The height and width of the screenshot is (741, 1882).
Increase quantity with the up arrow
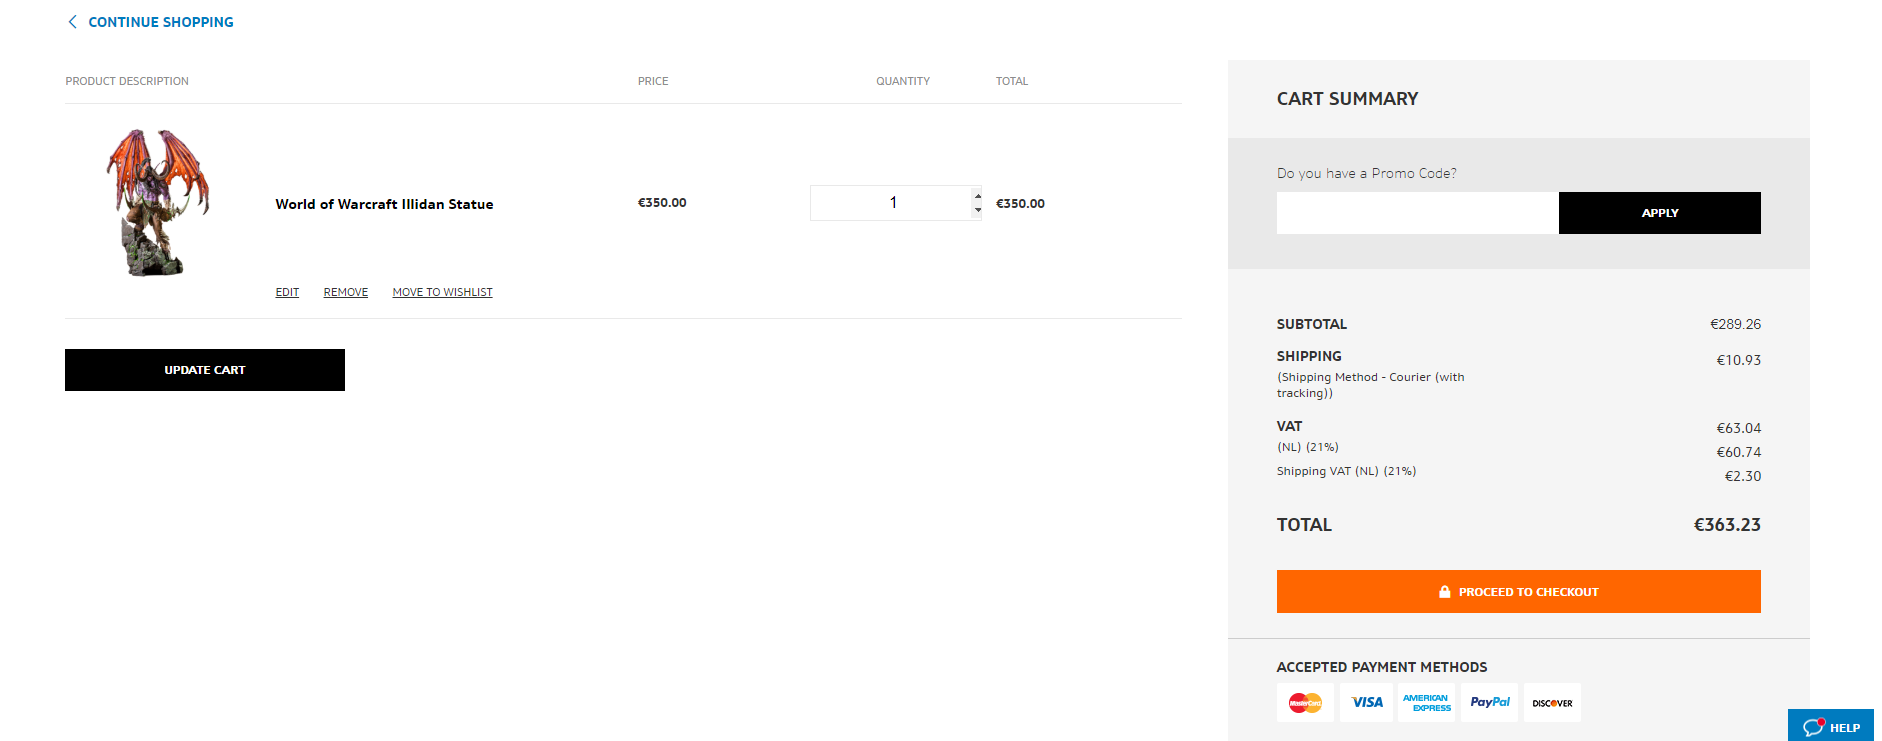coord(977,196)
